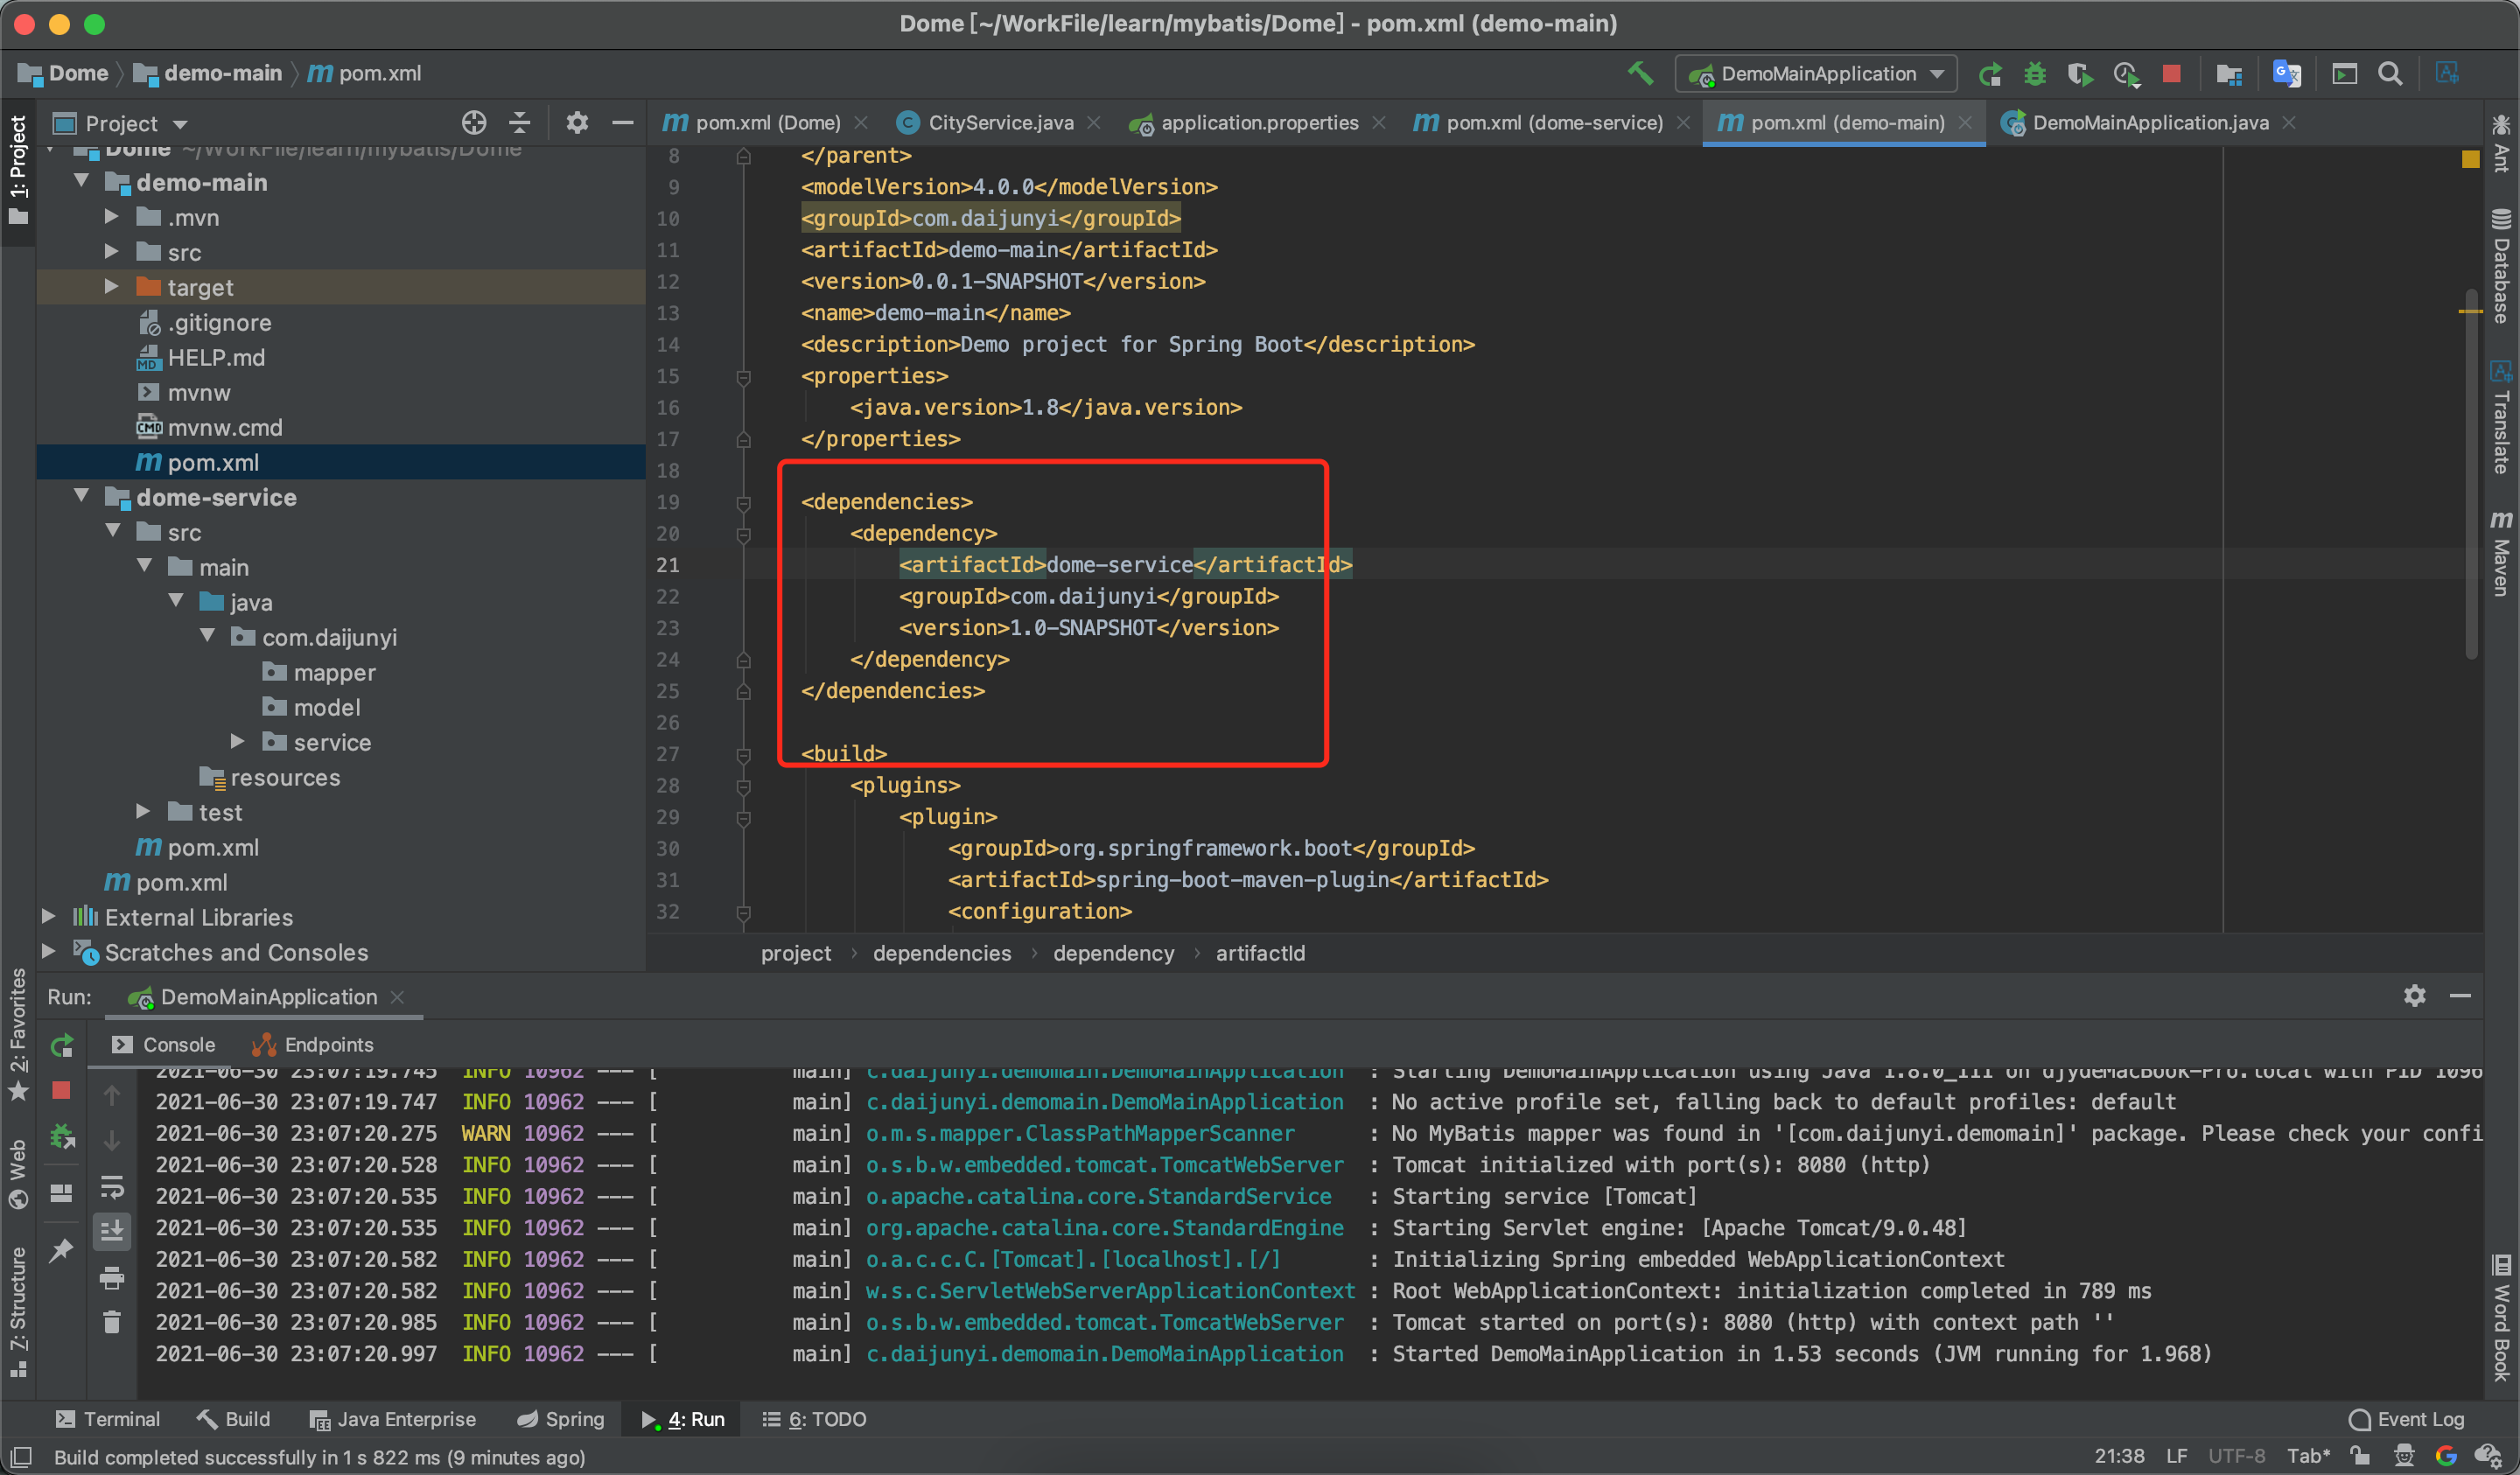The height and width of the screenshot is (1475, 2520).
Task: Open the DemoMainApplication run configuration dropdown
Action: (1817, 74)
